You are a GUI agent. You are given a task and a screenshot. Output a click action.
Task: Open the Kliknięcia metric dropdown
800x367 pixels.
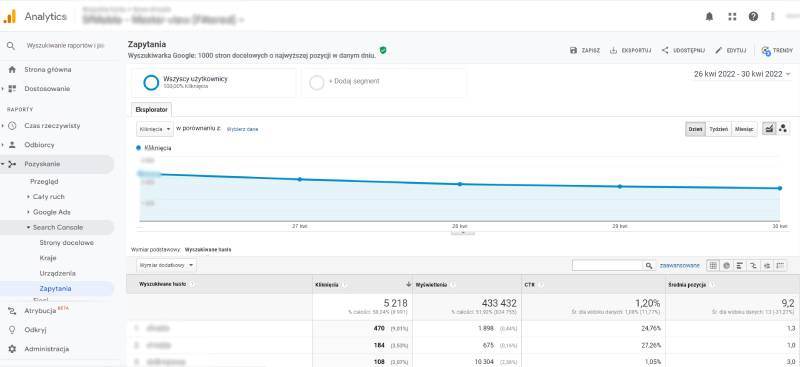point(155,130)
